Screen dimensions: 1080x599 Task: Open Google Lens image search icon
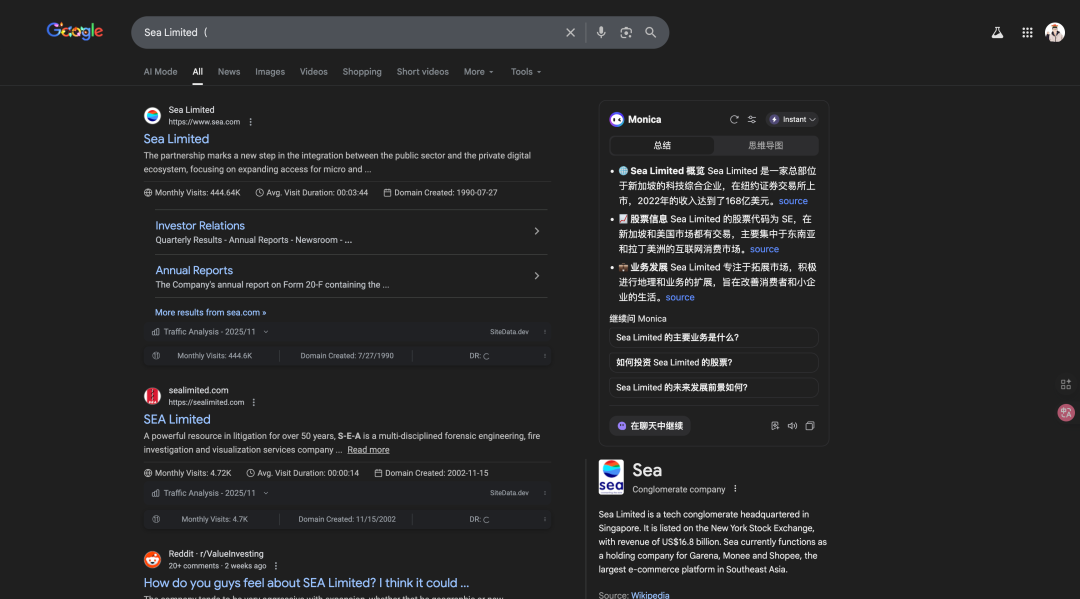(x=625, y=32)
